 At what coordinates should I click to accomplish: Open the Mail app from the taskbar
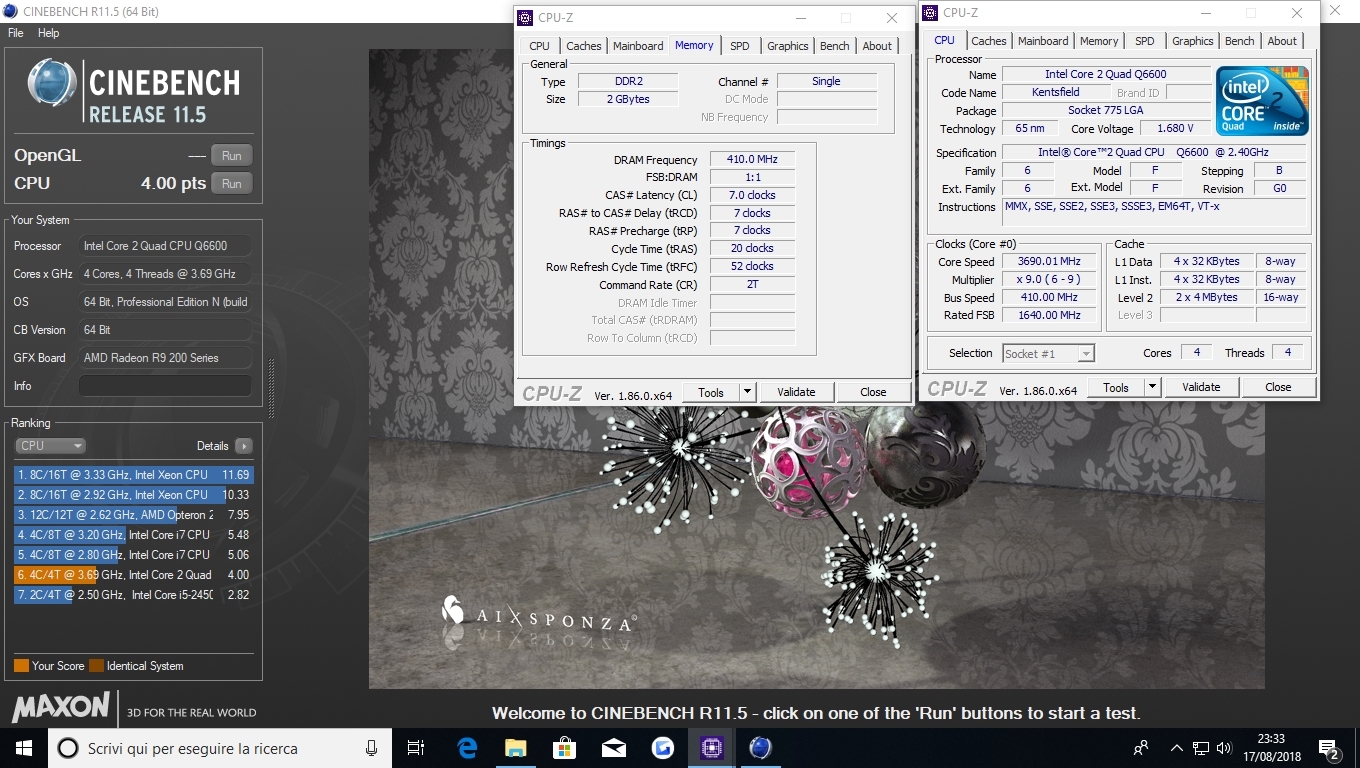613,748
